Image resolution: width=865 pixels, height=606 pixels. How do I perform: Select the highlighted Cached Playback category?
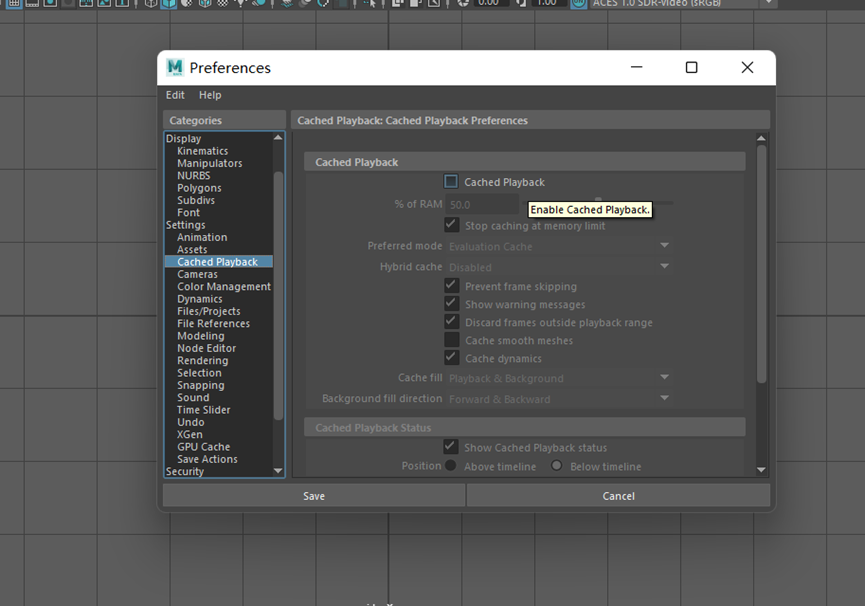point(218,262)
